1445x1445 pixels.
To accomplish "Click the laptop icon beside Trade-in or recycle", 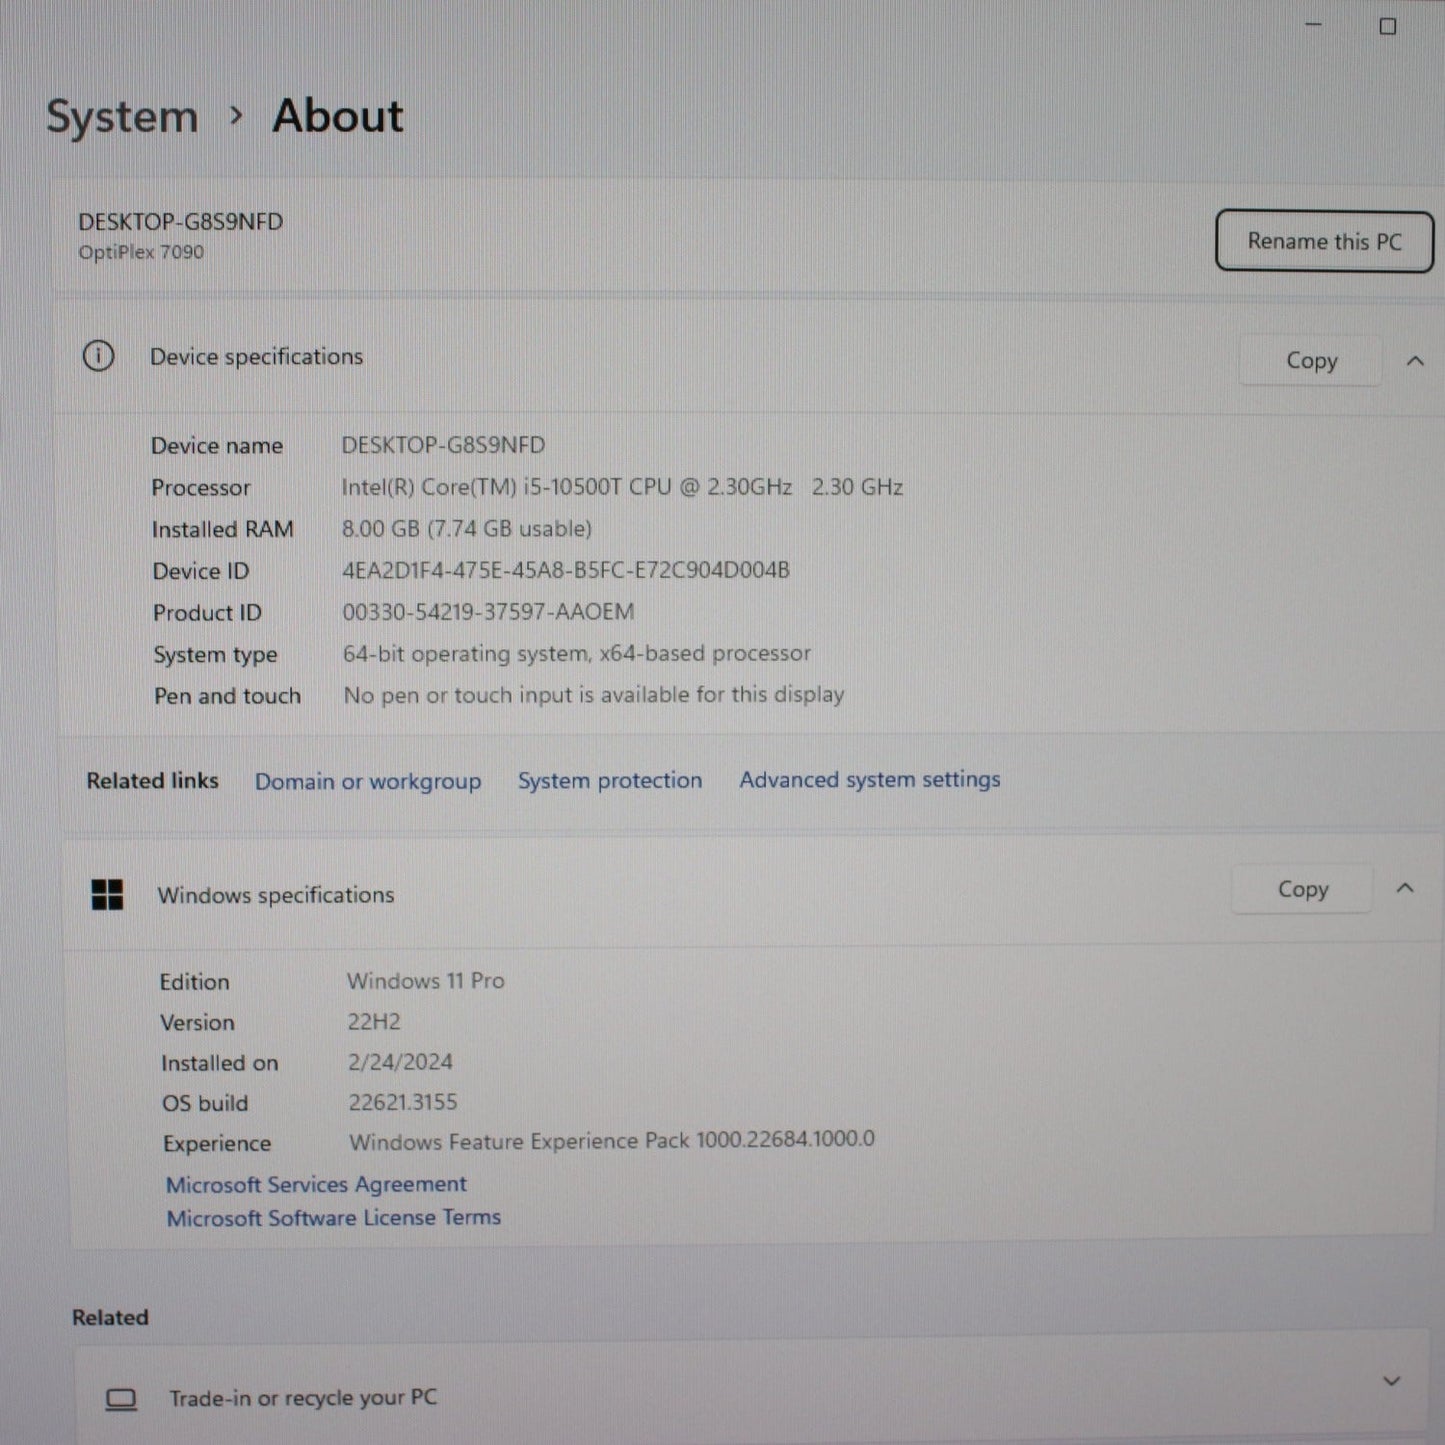I will point(121,1399).
